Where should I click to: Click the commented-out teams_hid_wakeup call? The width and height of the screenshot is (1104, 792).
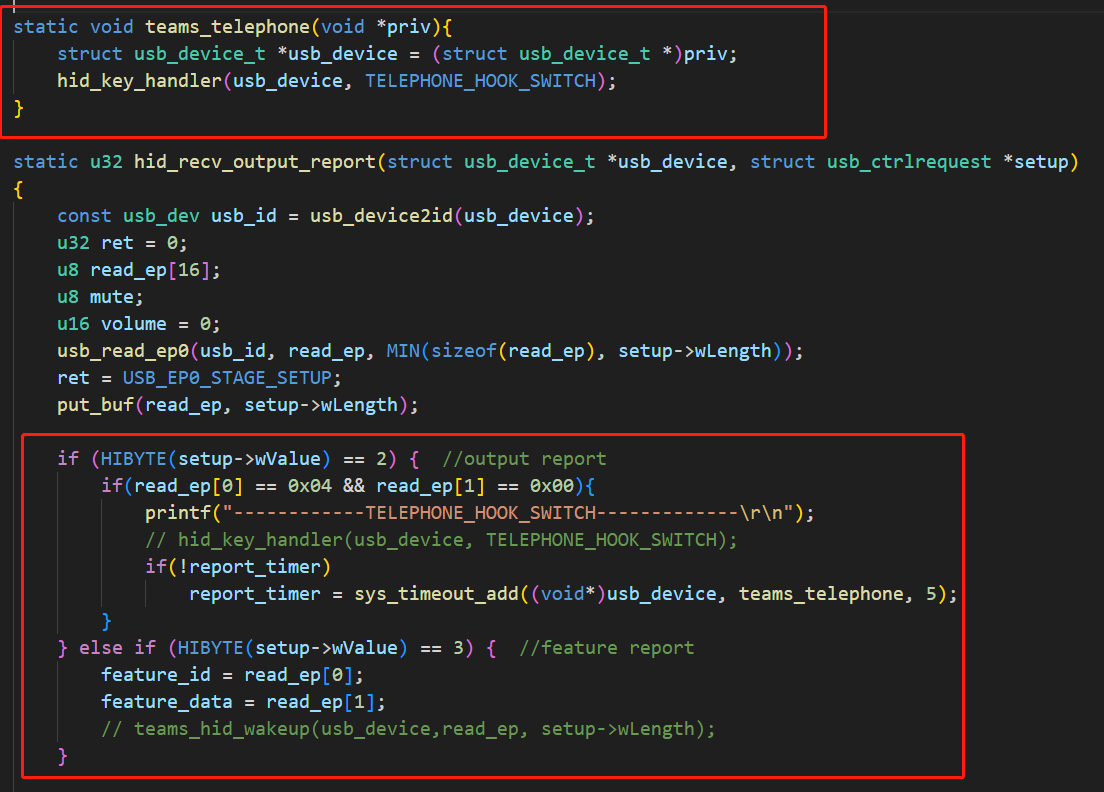pos(408,729)
